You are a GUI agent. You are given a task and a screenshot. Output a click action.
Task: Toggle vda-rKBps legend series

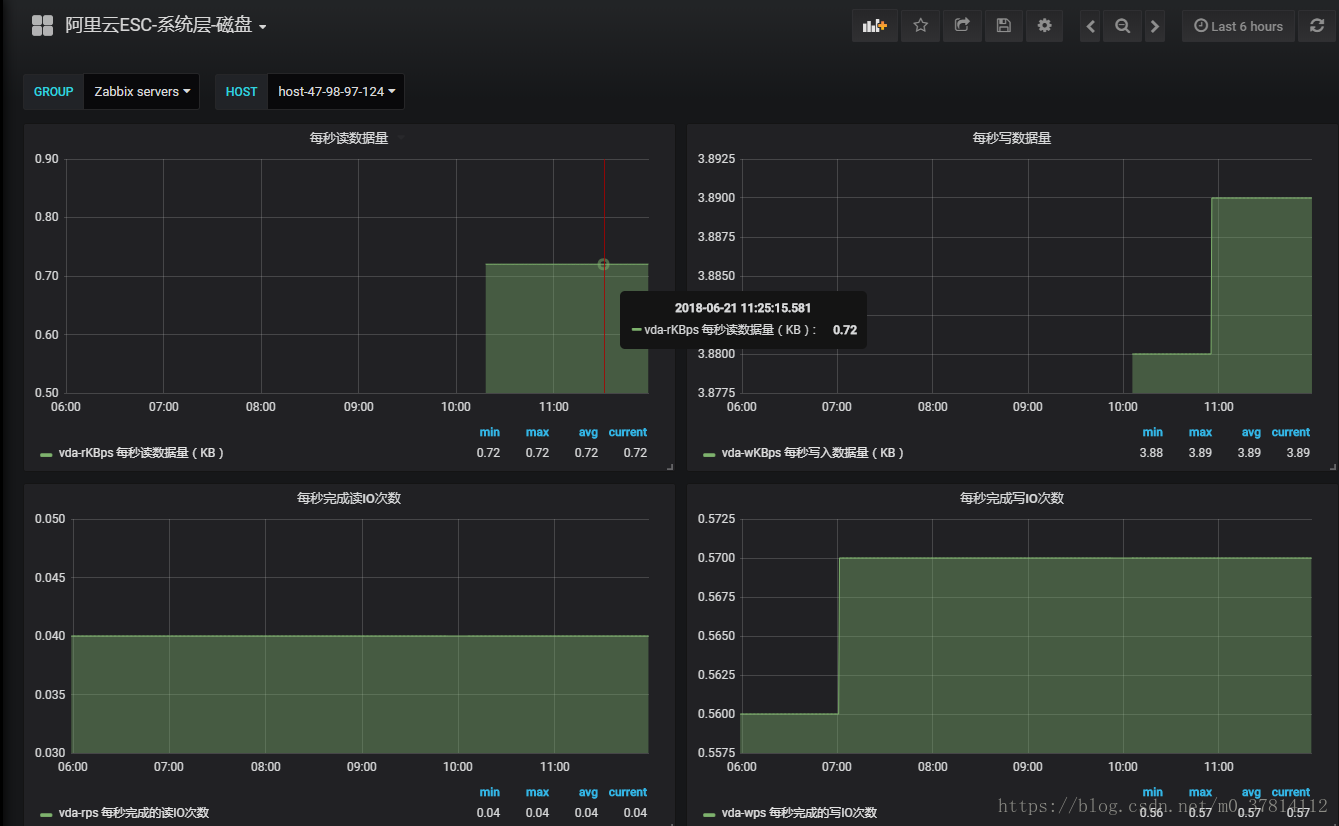141,453
